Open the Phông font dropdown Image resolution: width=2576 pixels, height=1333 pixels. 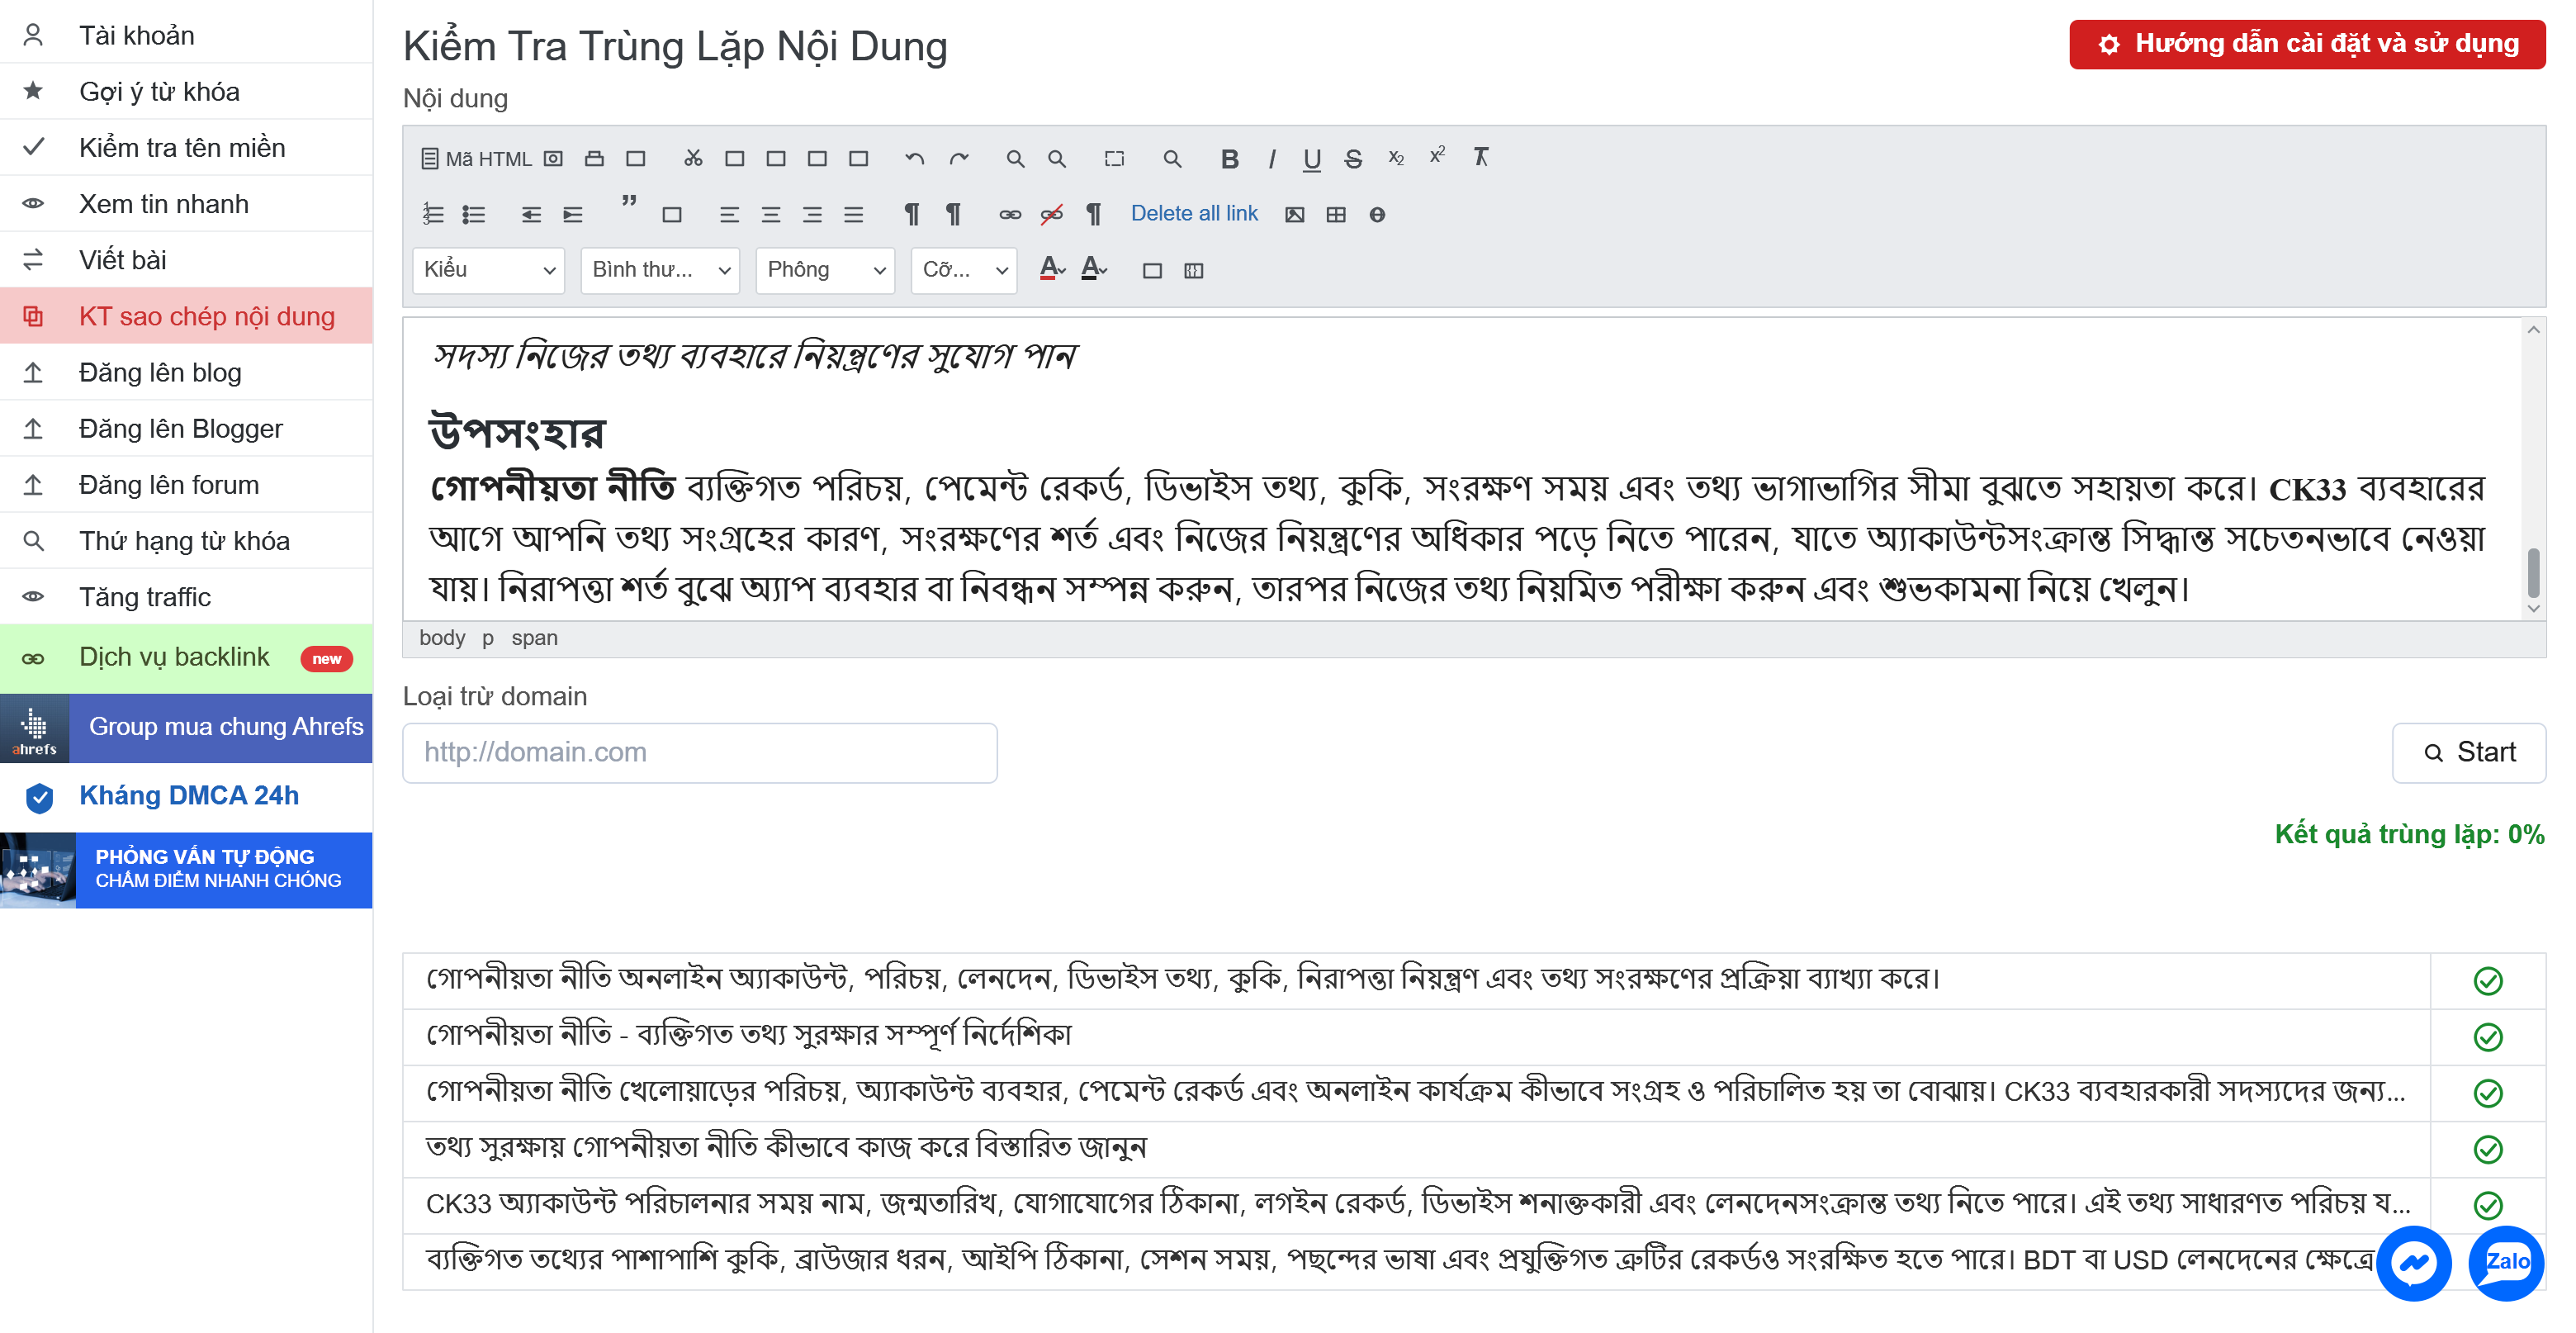point(825,270)
